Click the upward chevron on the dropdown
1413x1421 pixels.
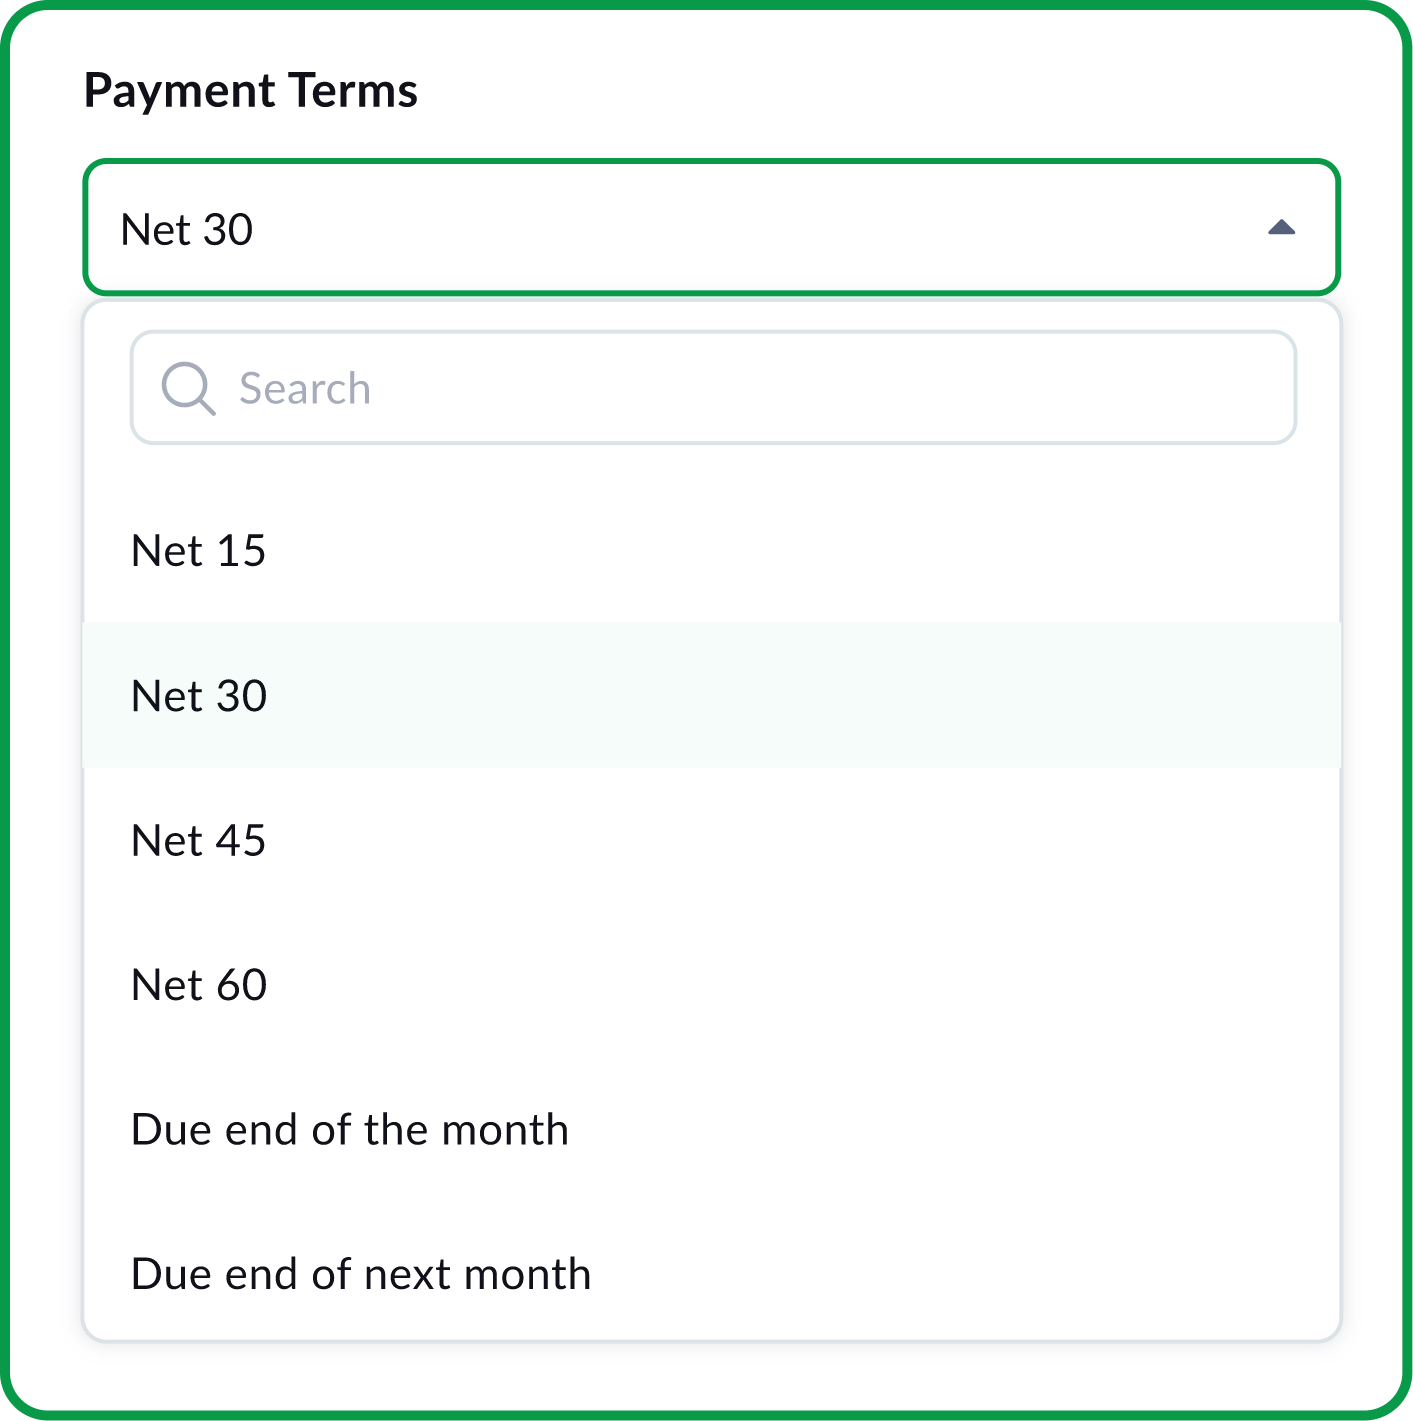click(x=1281, y=228)
